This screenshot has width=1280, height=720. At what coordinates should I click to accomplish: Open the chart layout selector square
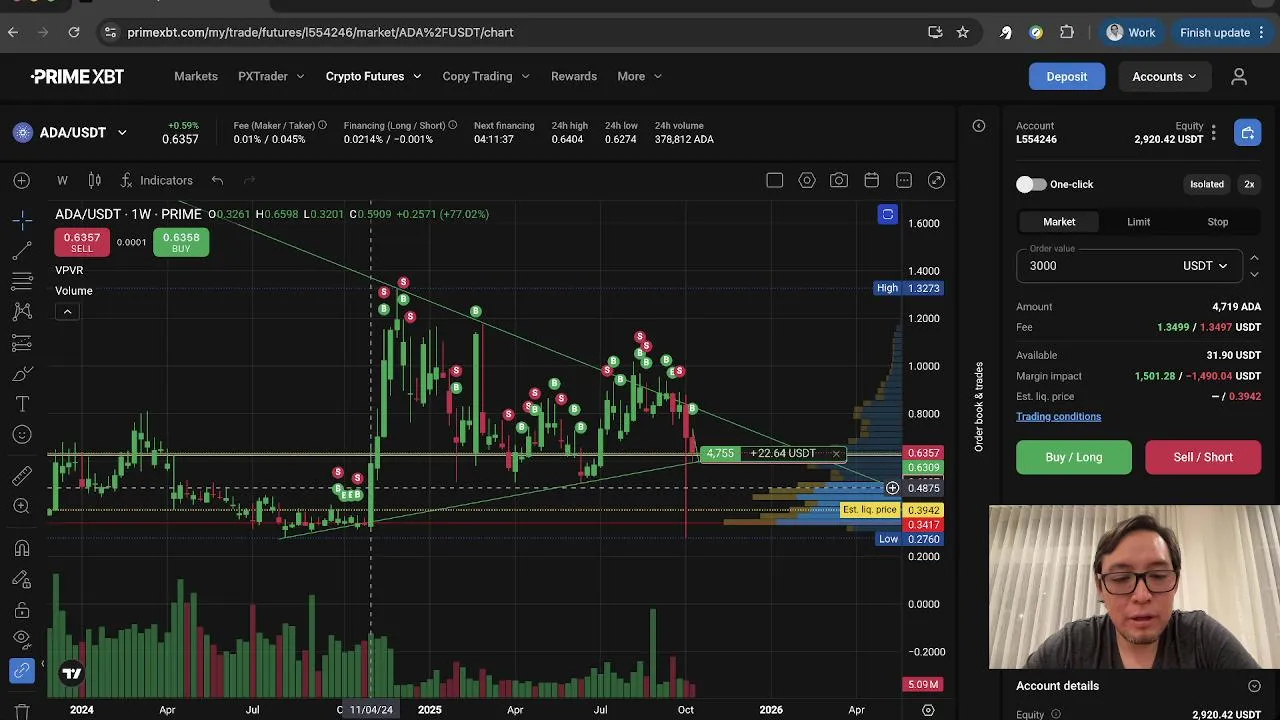[x=774, y=181]
